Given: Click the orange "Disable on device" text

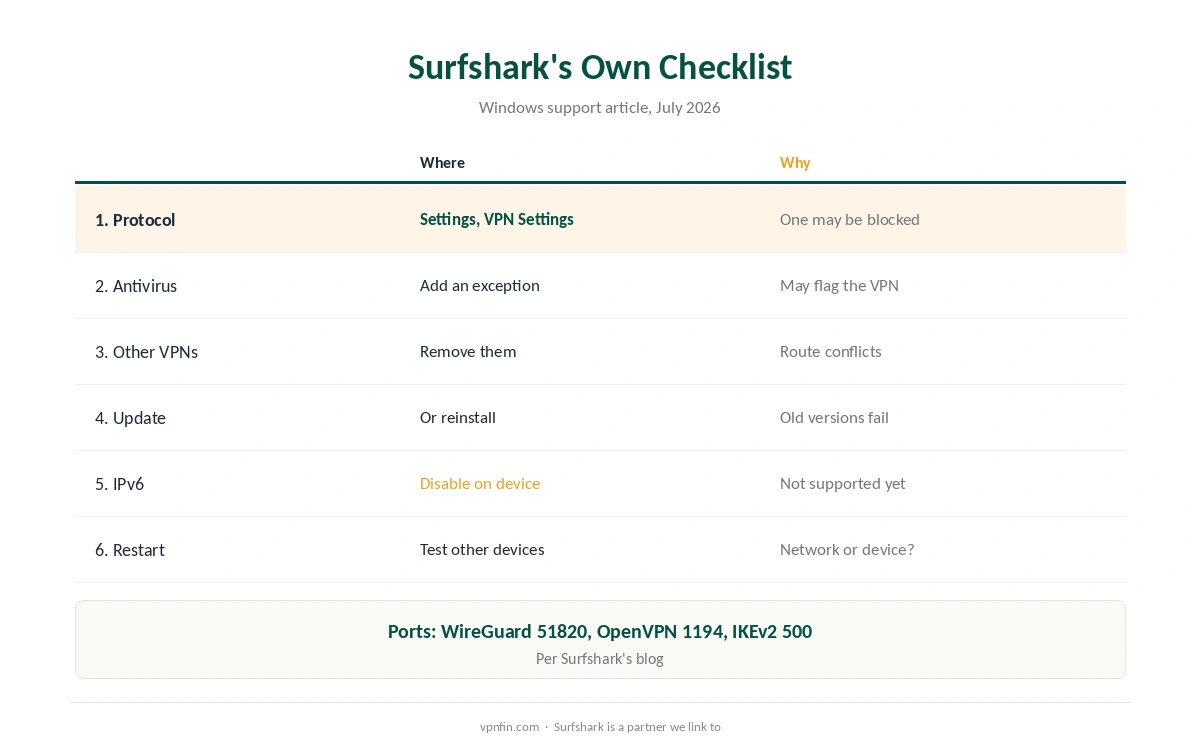Looking at the screenshot, I should [x=480, y=483].
